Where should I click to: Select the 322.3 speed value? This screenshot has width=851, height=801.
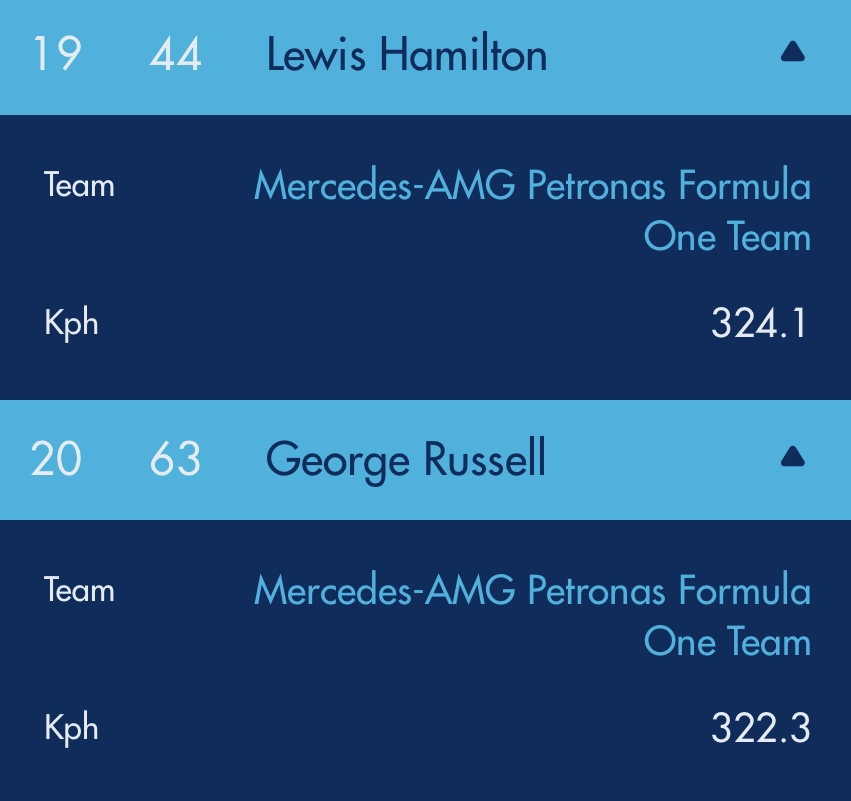759,728
